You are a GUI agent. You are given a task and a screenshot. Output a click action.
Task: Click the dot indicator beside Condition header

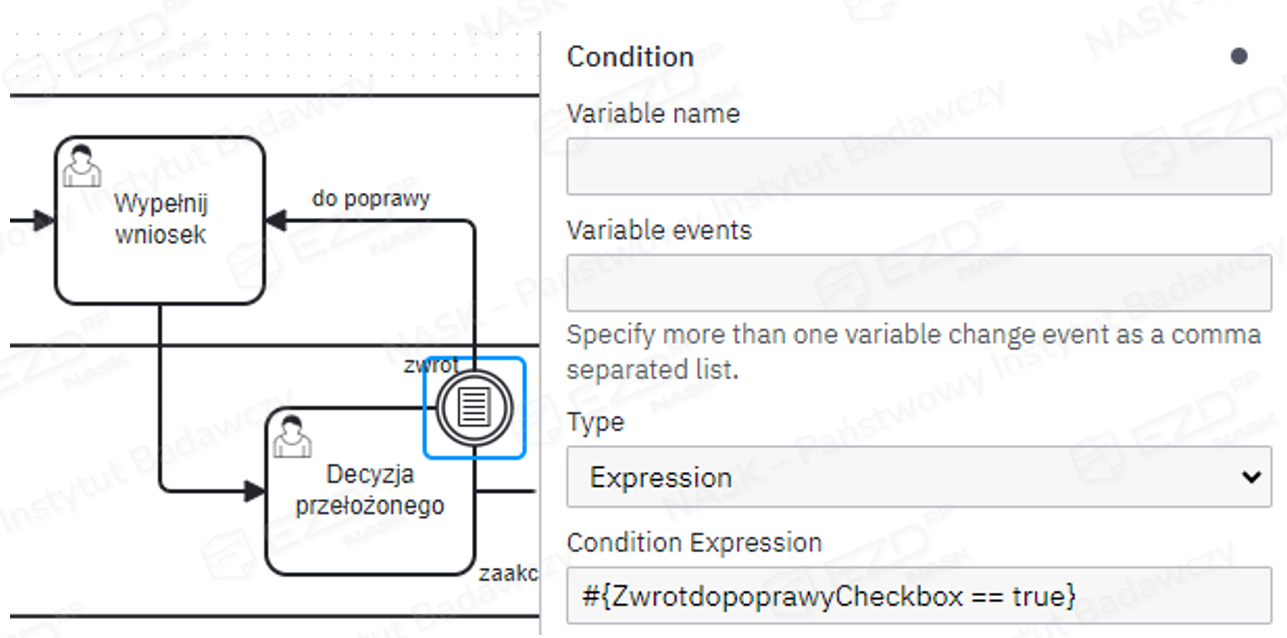click(x=1239, y=56)
